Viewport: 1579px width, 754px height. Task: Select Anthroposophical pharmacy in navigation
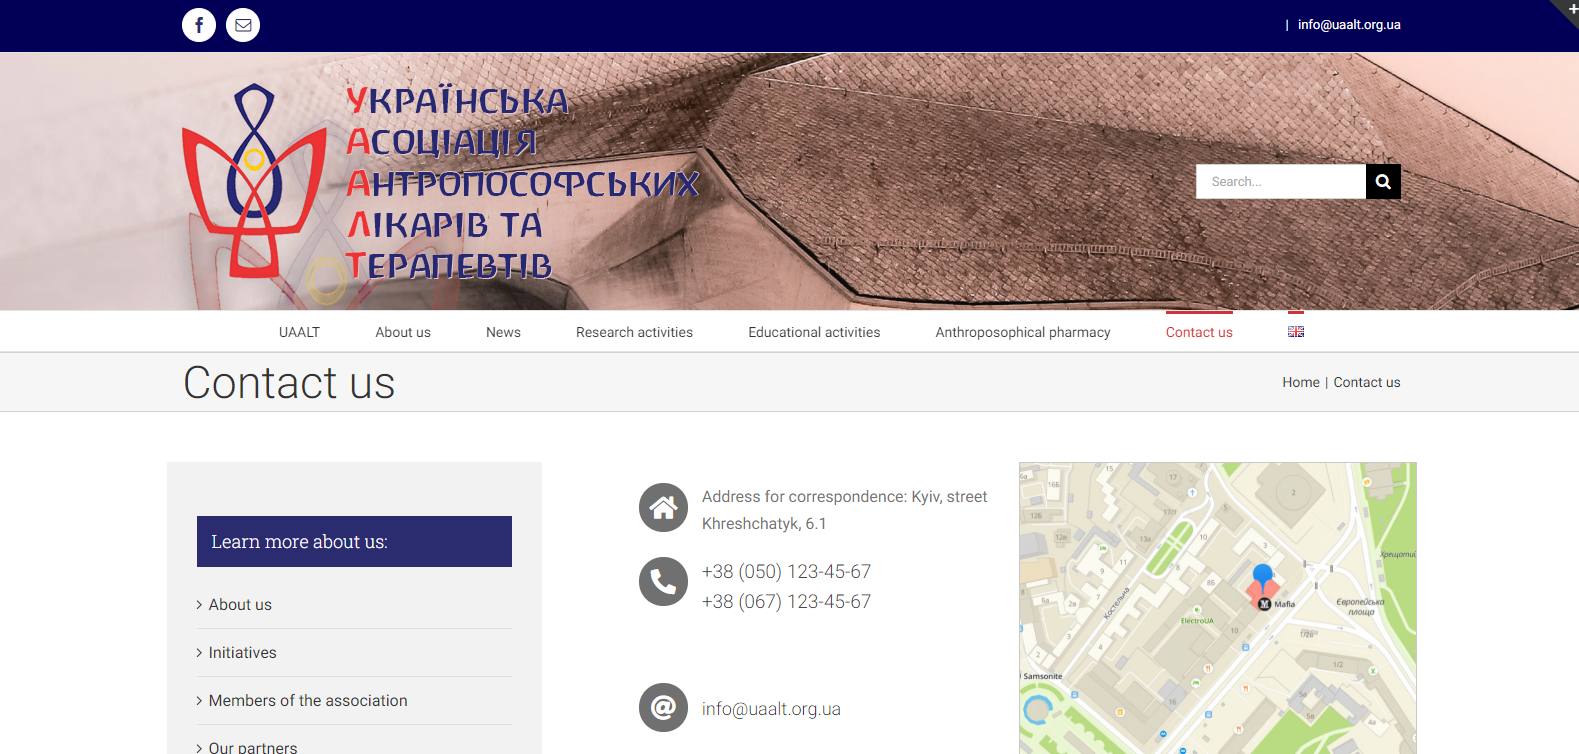coord(1022,332)
